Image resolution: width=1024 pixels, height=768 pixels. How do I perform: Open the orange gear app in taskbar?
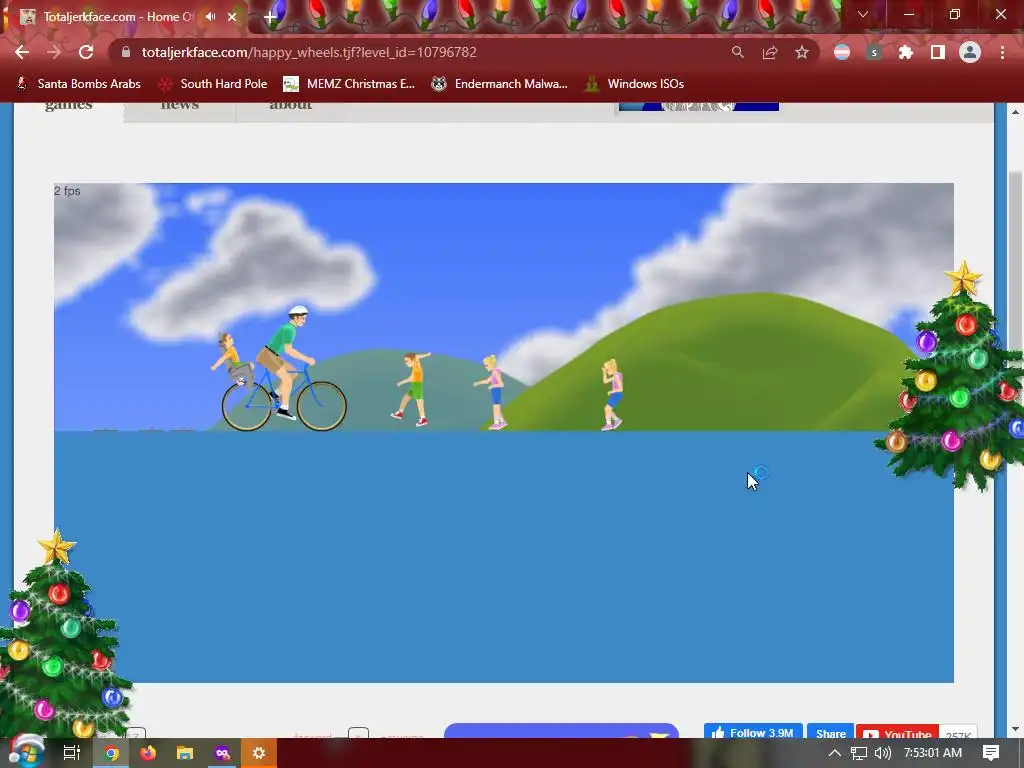259,753
